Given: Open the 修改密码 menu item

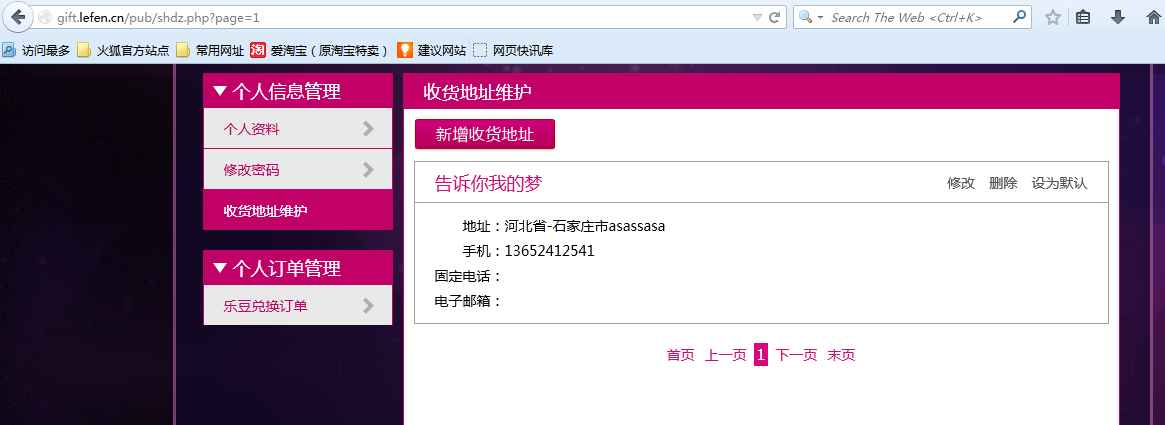Looking at the screenshot, I should pos(297,169).
